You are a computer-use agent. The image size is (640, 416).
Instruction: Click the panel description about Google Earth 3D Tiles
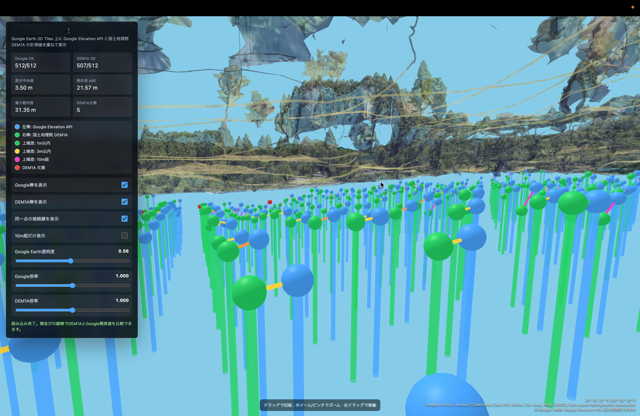click(x=70, y=41)
